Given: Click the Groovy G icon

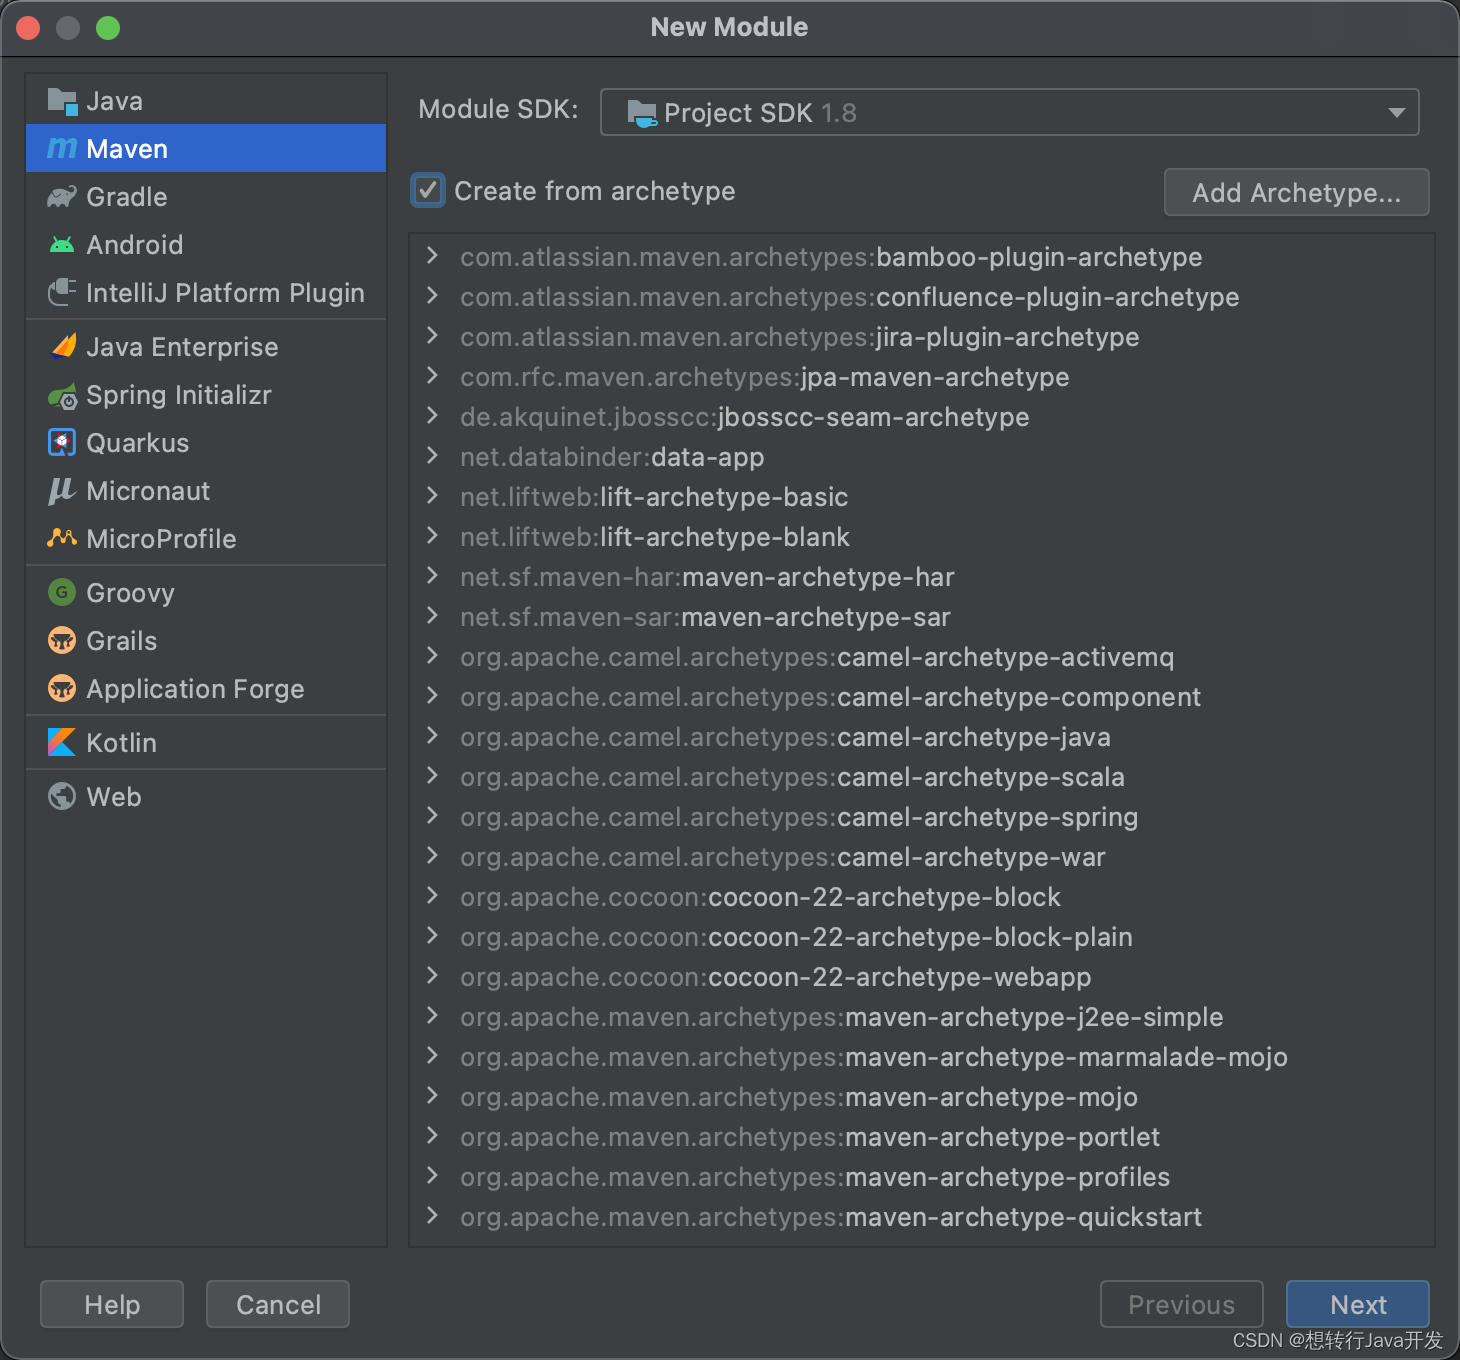Looking at the screenshot, I should pyautogui.click(x=62, y=592).
